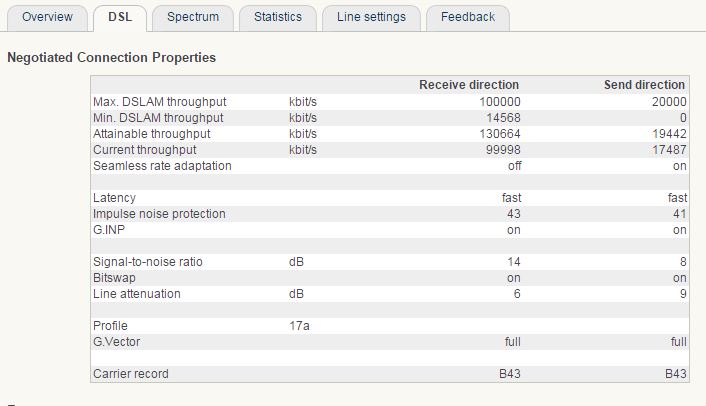Show the Feedback tab
The width and height of the screenshot is (706, 406).
467,17
